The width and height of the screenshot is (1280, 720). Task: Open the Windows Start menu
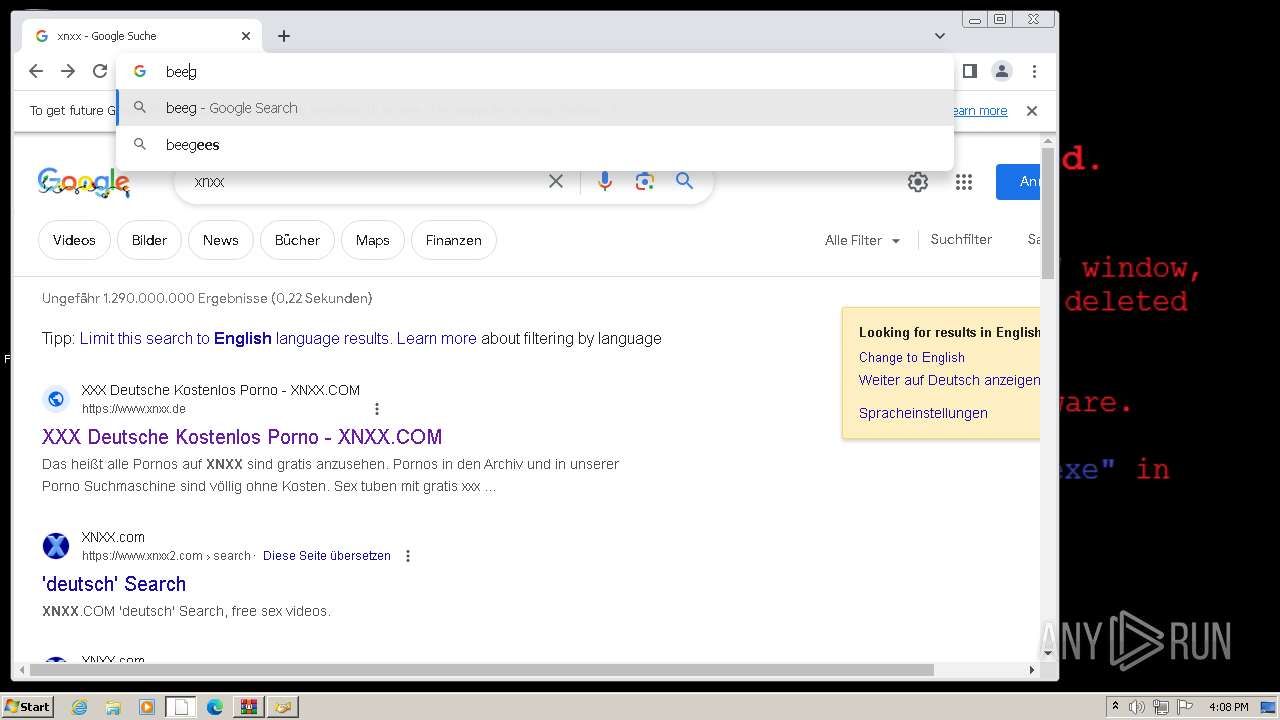[x=28, y=706]
